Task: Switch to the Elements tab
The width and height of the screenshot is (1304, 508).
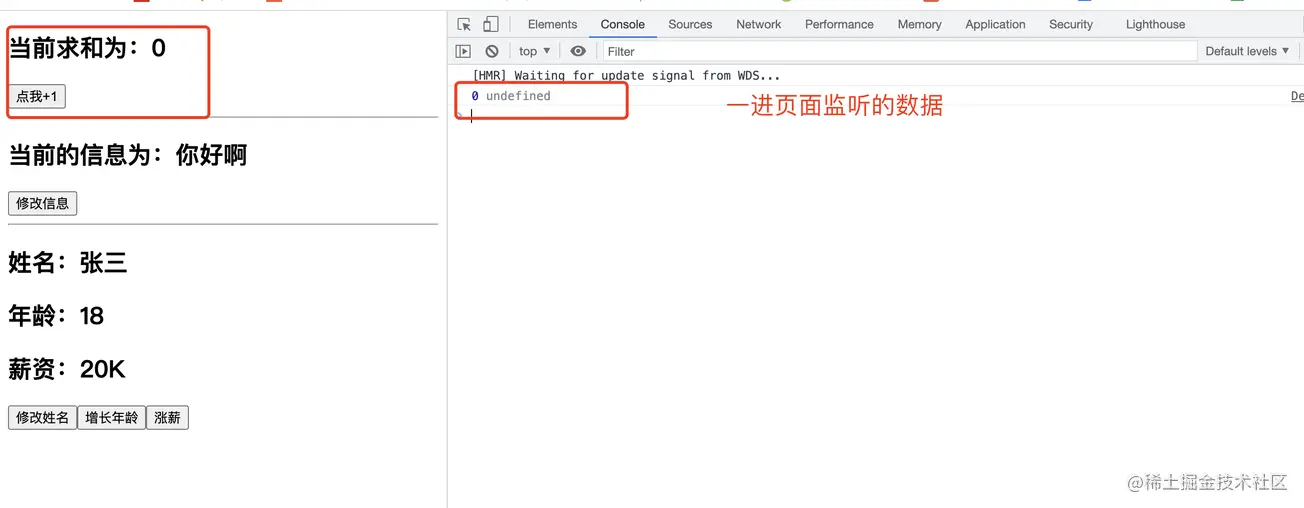Action: click(x=552, y=24)
